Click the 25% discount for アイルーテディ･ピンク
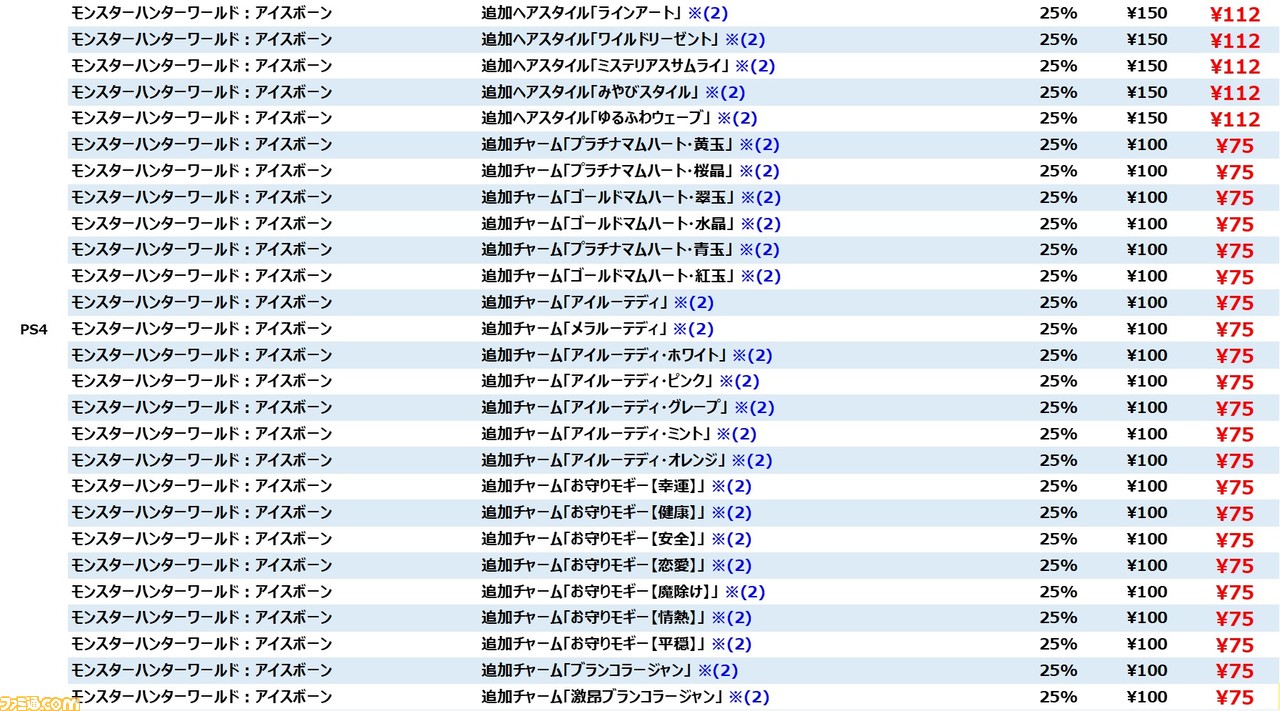The image size is (1280, 711). tap(1058, 381)
